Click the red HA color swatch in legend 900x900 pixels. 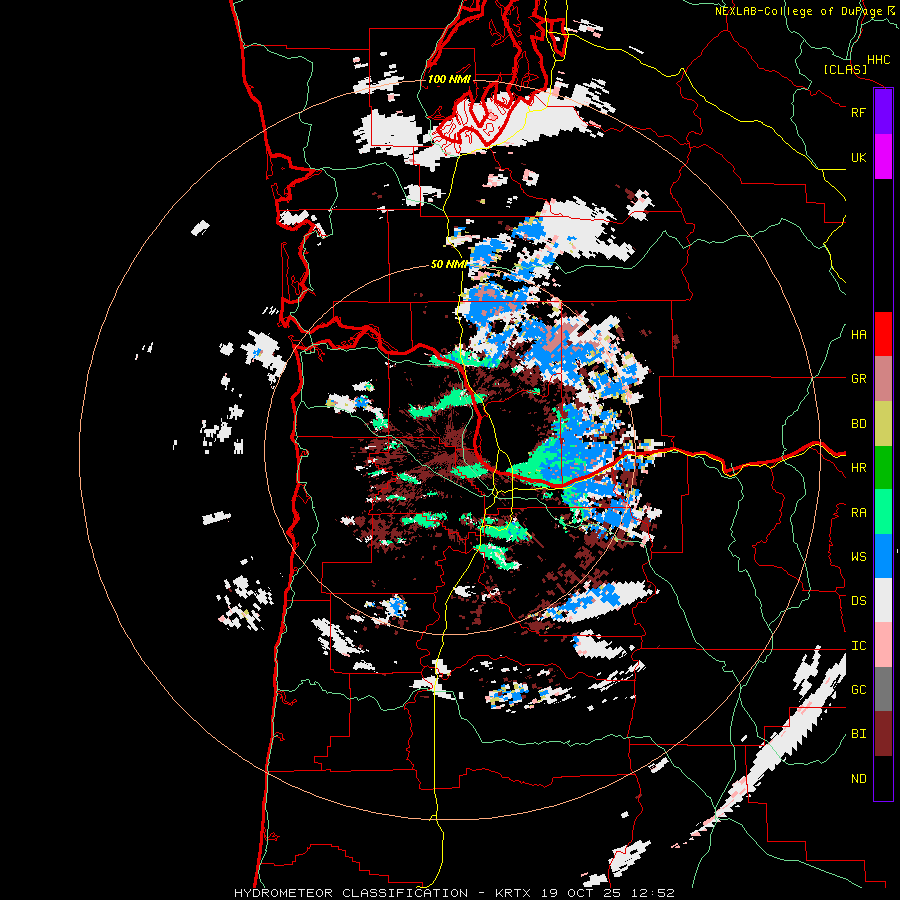tap(883, 334)
